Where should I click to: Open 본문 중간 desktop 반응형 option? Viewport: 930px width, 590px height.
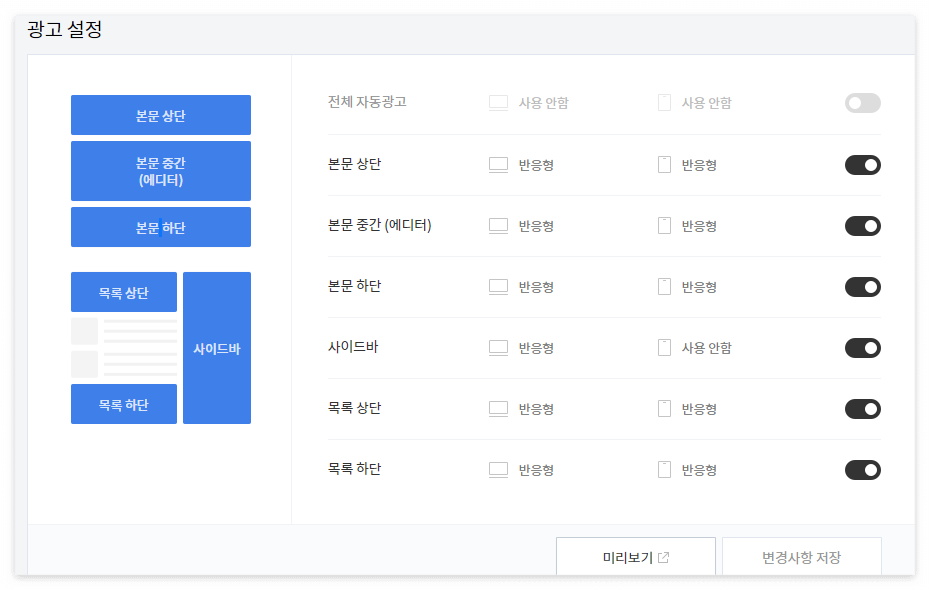[x=536, y=227]
